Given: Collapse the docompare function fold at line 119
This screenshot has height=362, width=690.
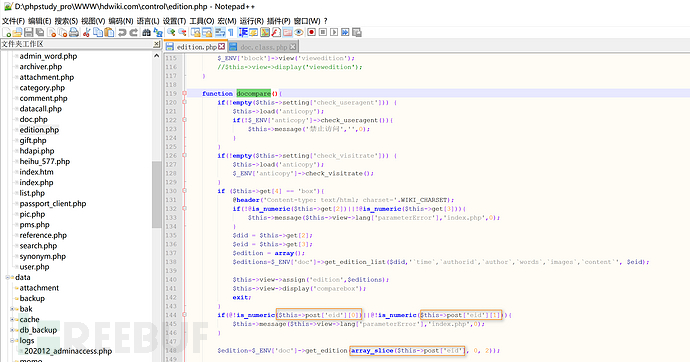Looking at the screenshot, I should [x=184, y=93].
